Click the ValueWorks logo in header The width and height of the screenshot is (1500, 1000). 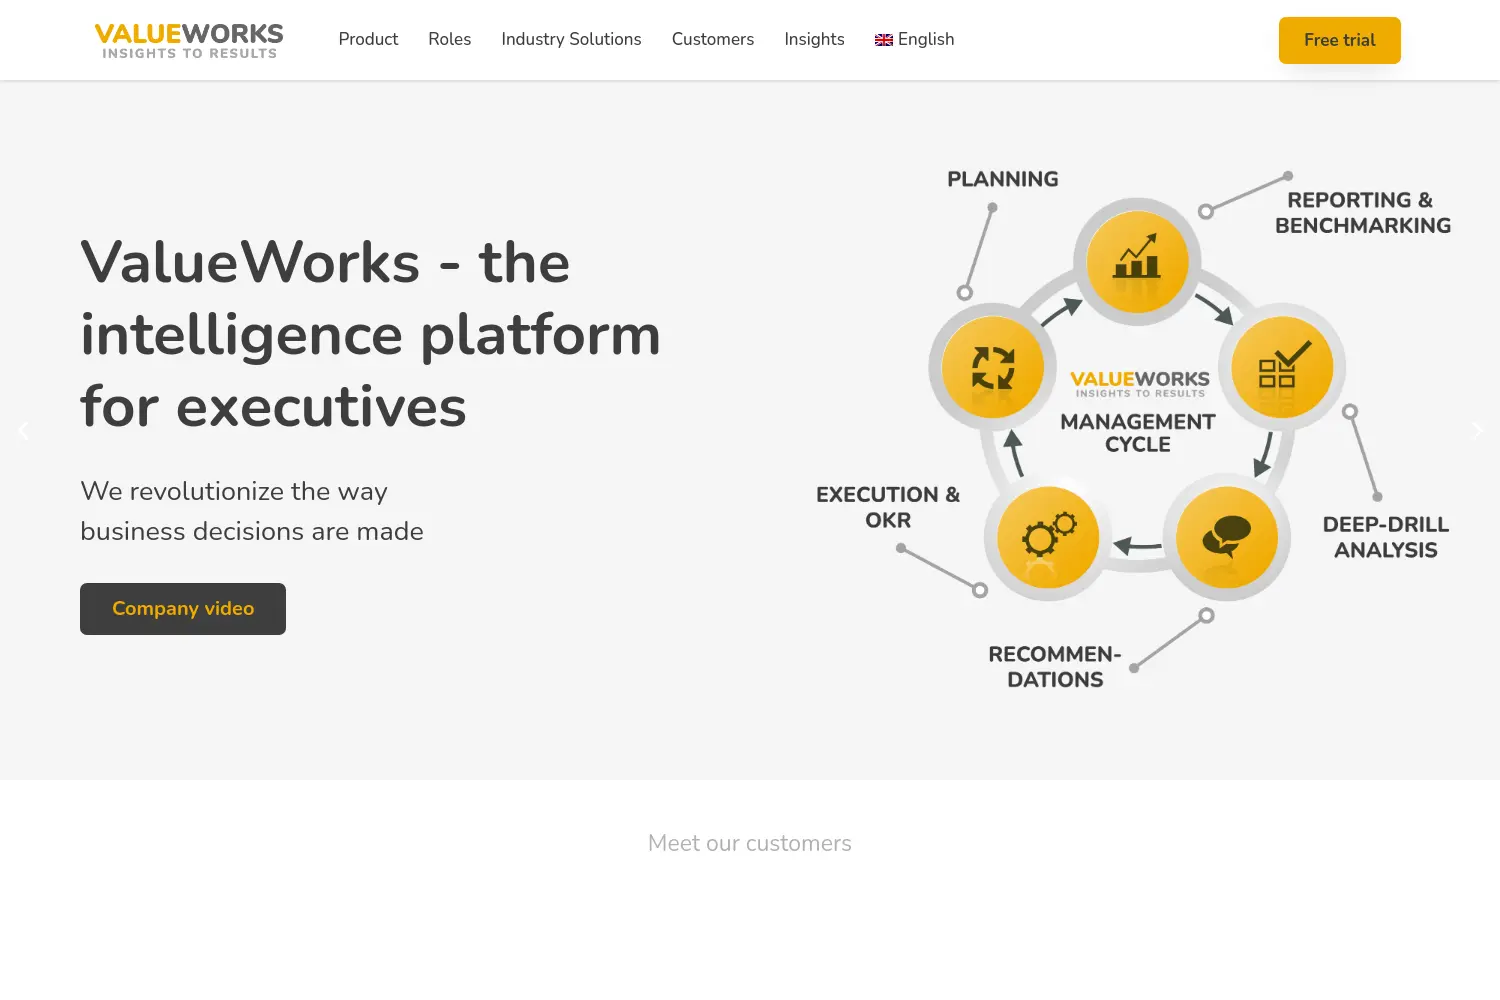pos(189,40)
